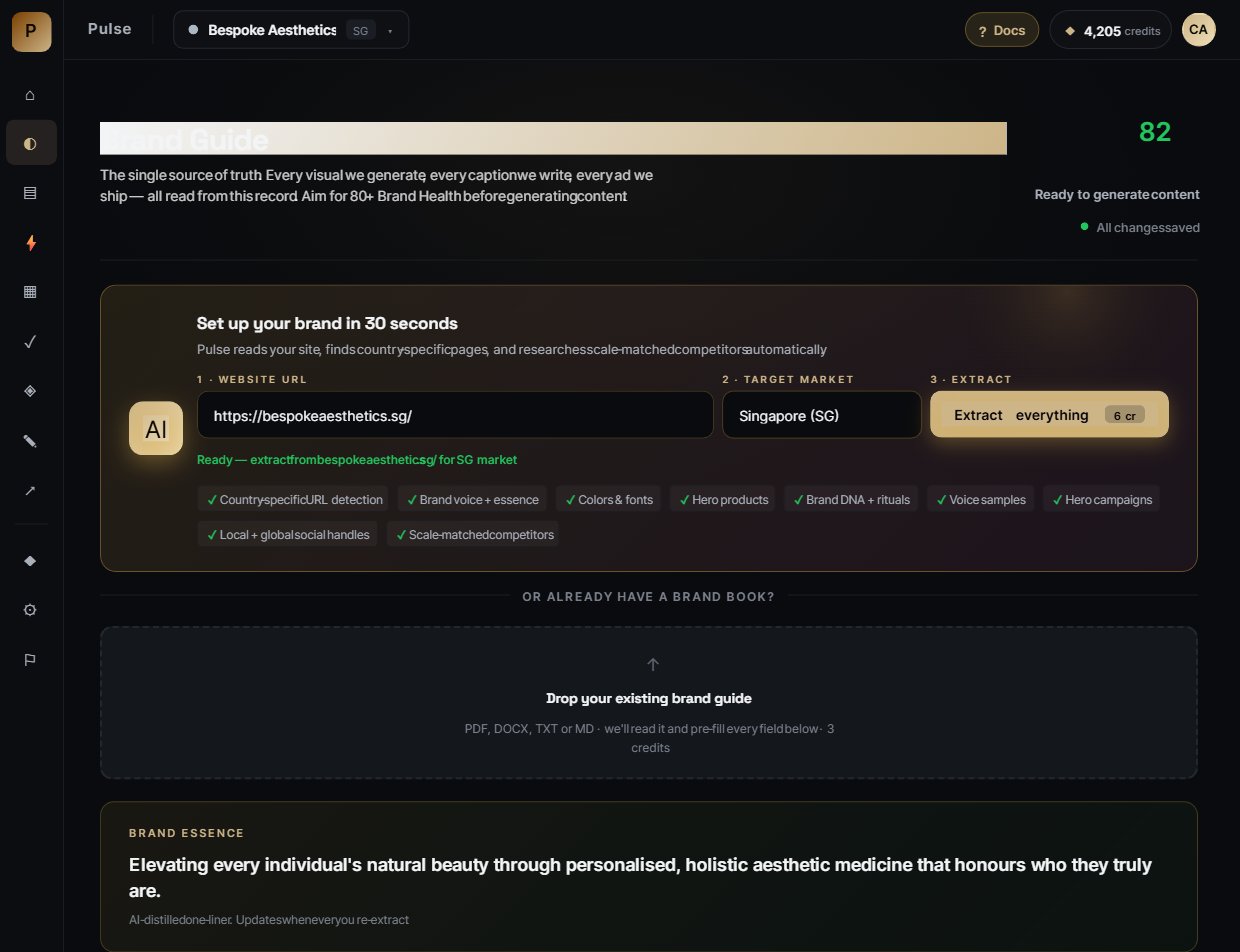The width and height of the screenshot is (1240, 952).
Task: Click the Pulse P logo
Action: [31, 31]
